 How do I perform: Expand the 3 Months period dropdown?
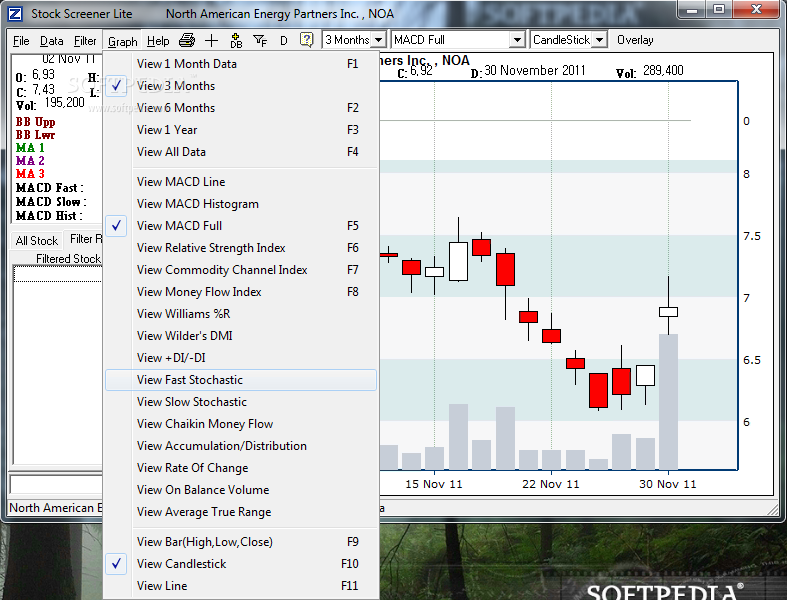tap(379, 40)
